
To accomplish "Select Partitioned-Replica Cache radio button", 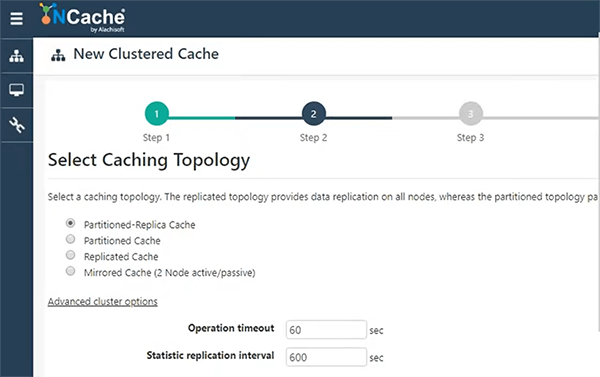I will tap(70, 223).
